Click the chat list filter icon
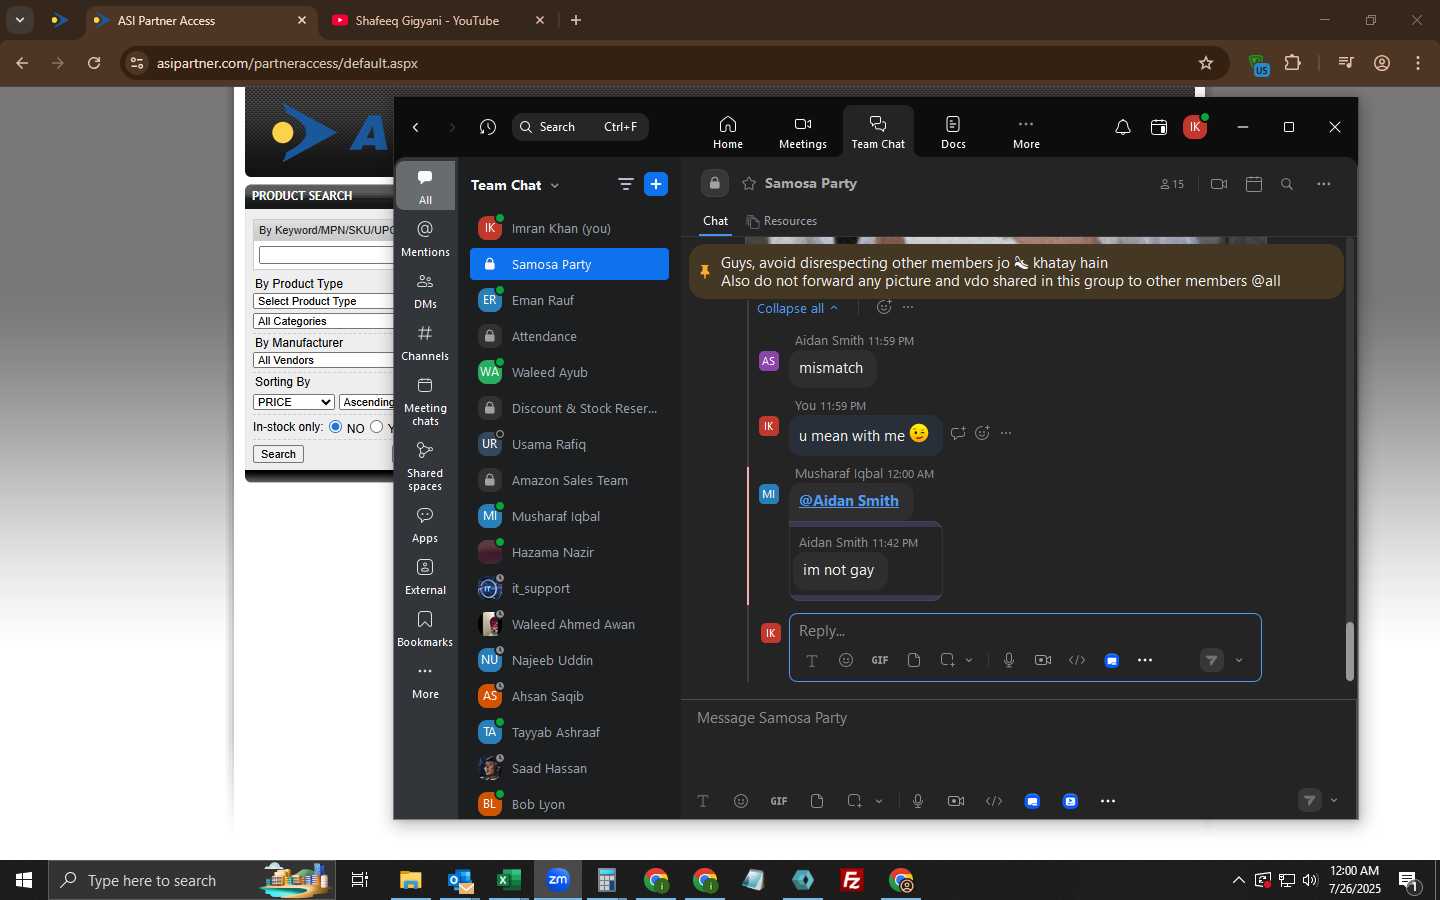The image size is (1440, 900). point(625,184)
